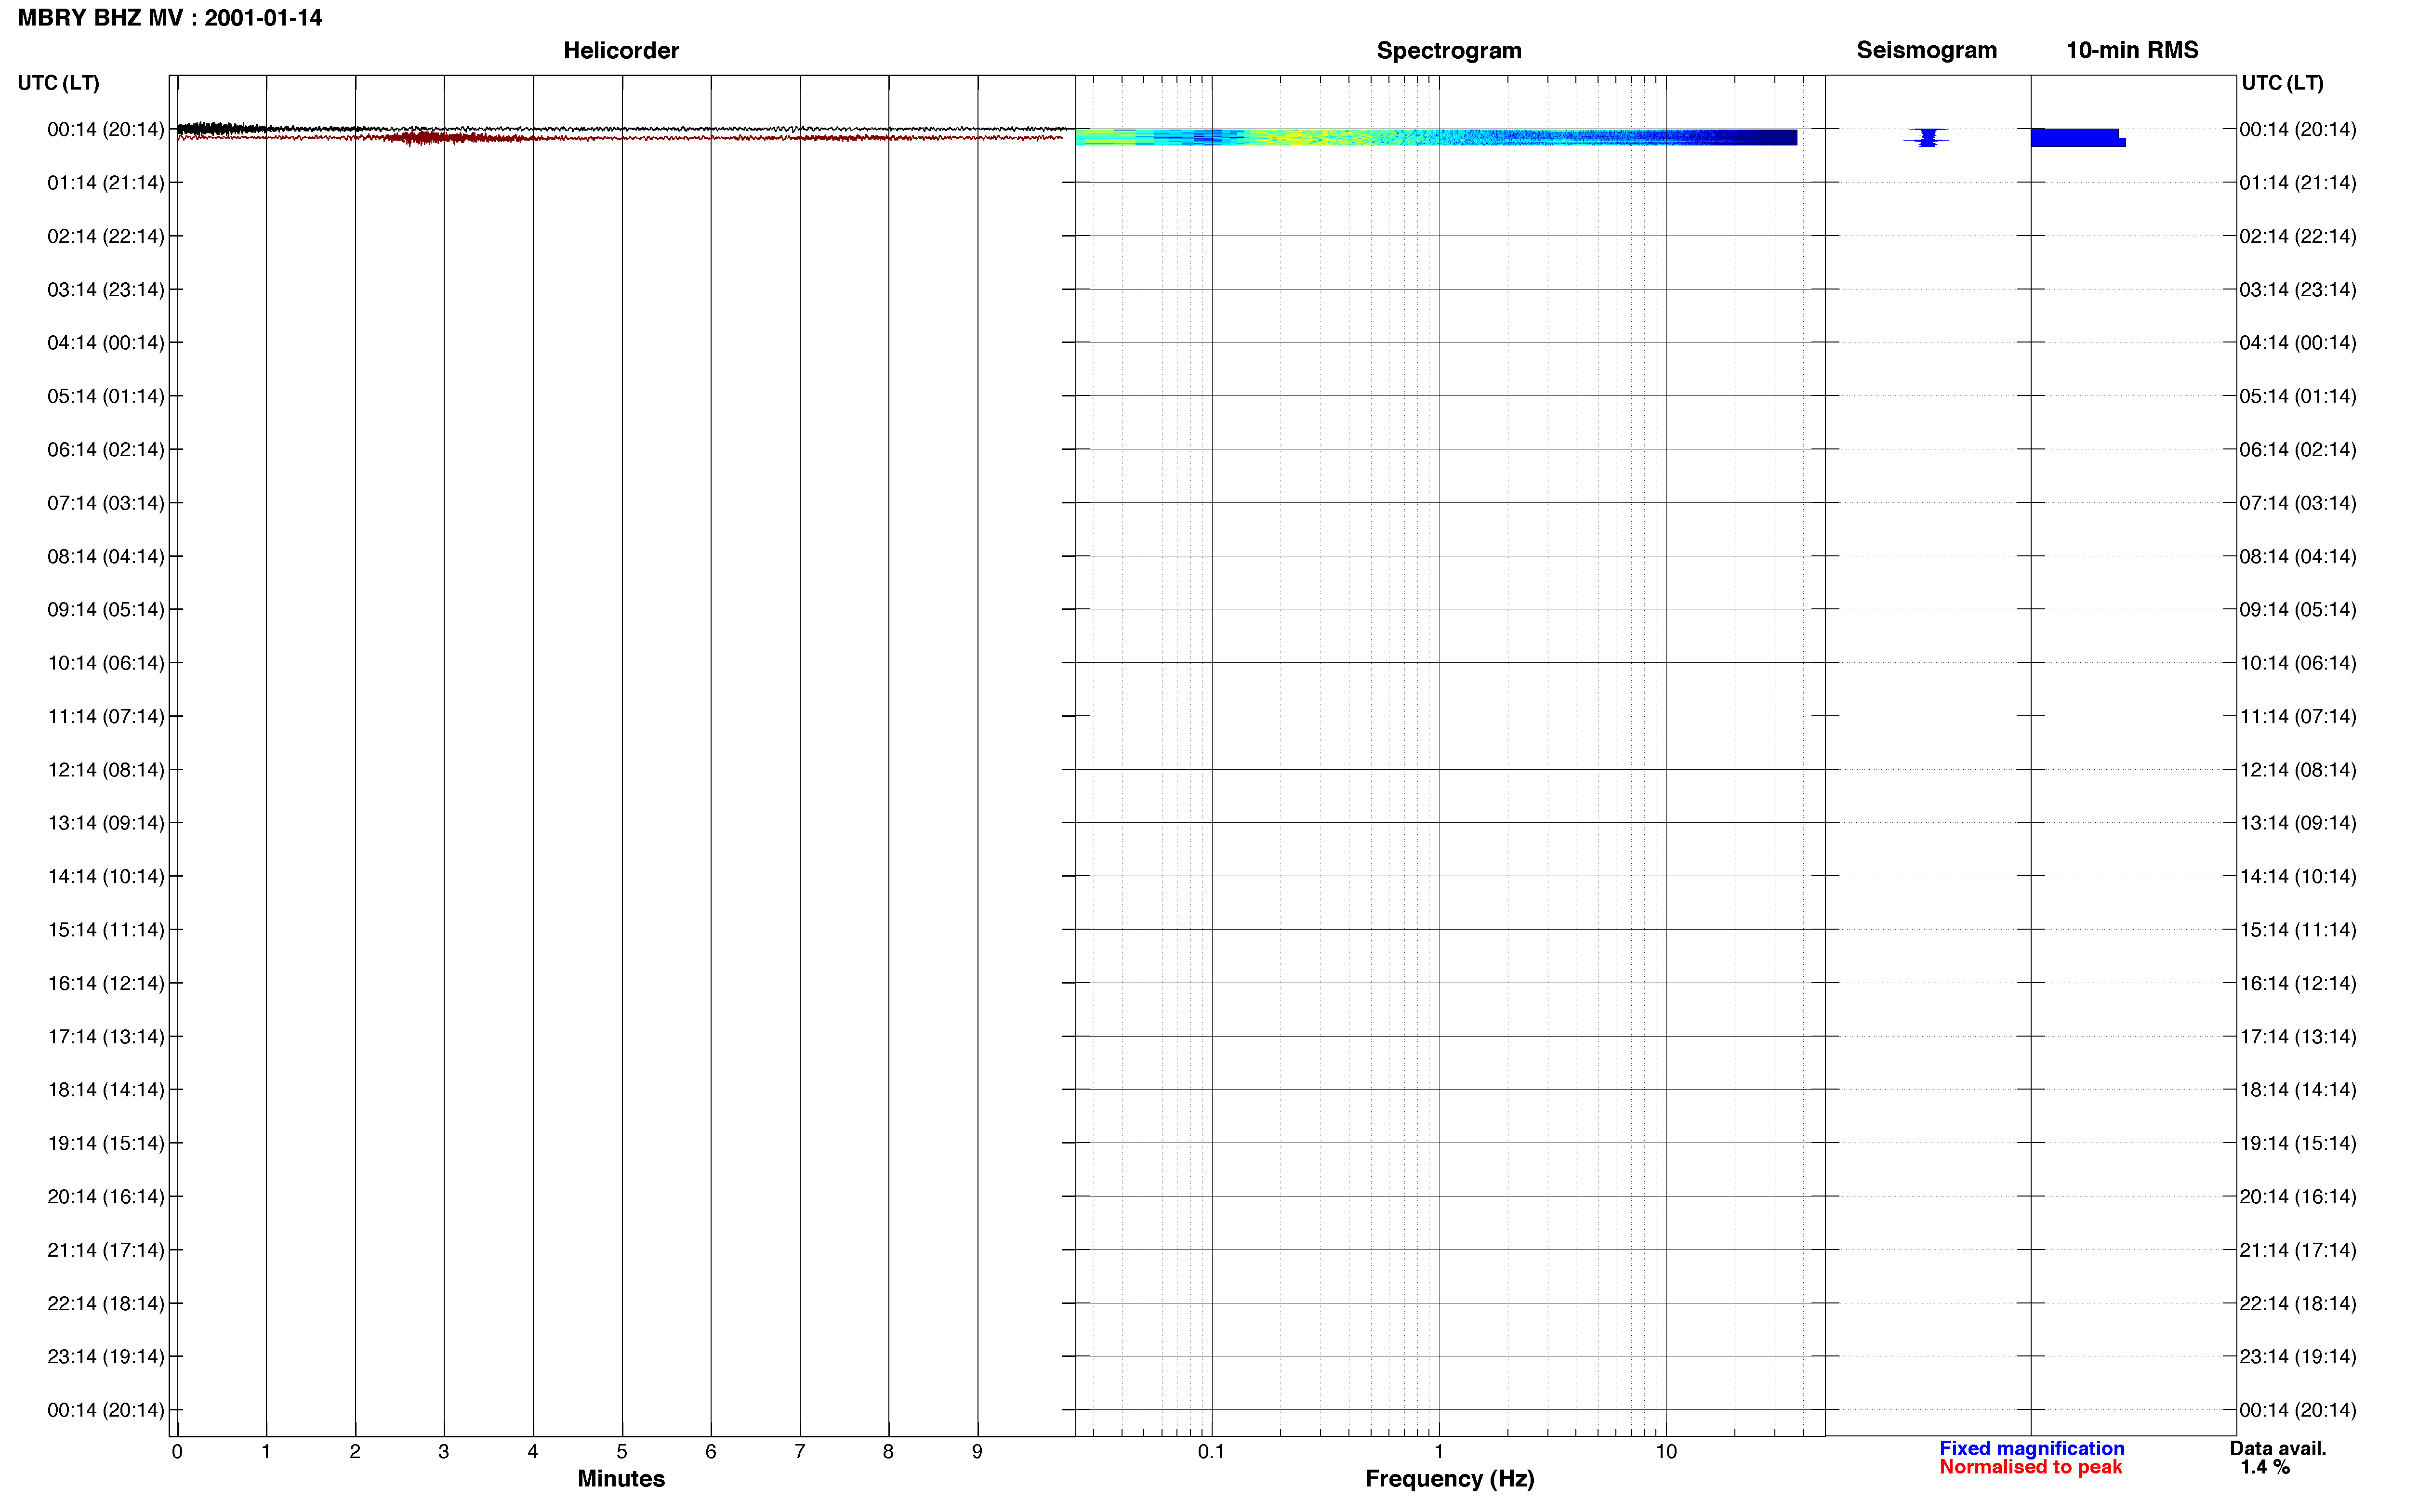This screenshot has height=1512, width=2418.
Task: Click right axis label 19:14 (15:14)
Action: point(2297,1143)
